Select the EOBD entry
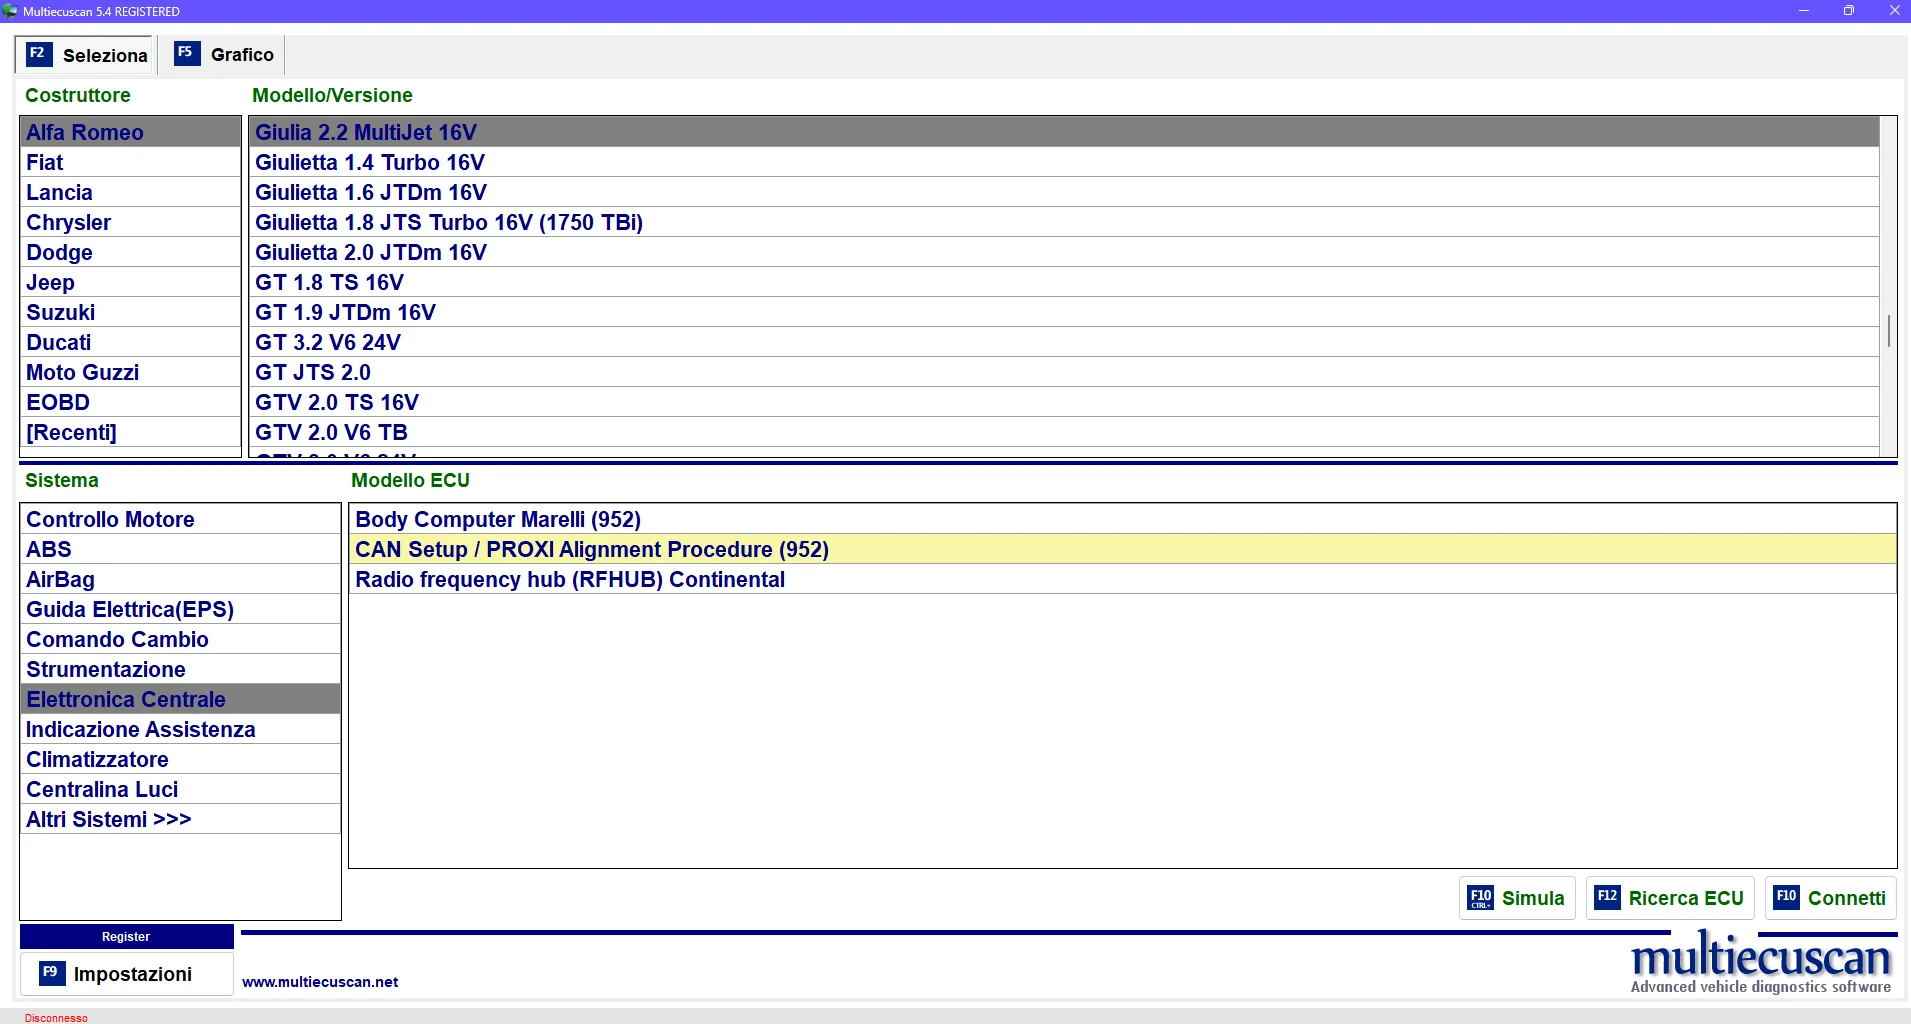This screenshot has height=1024, width=1911. coord(130,402)
